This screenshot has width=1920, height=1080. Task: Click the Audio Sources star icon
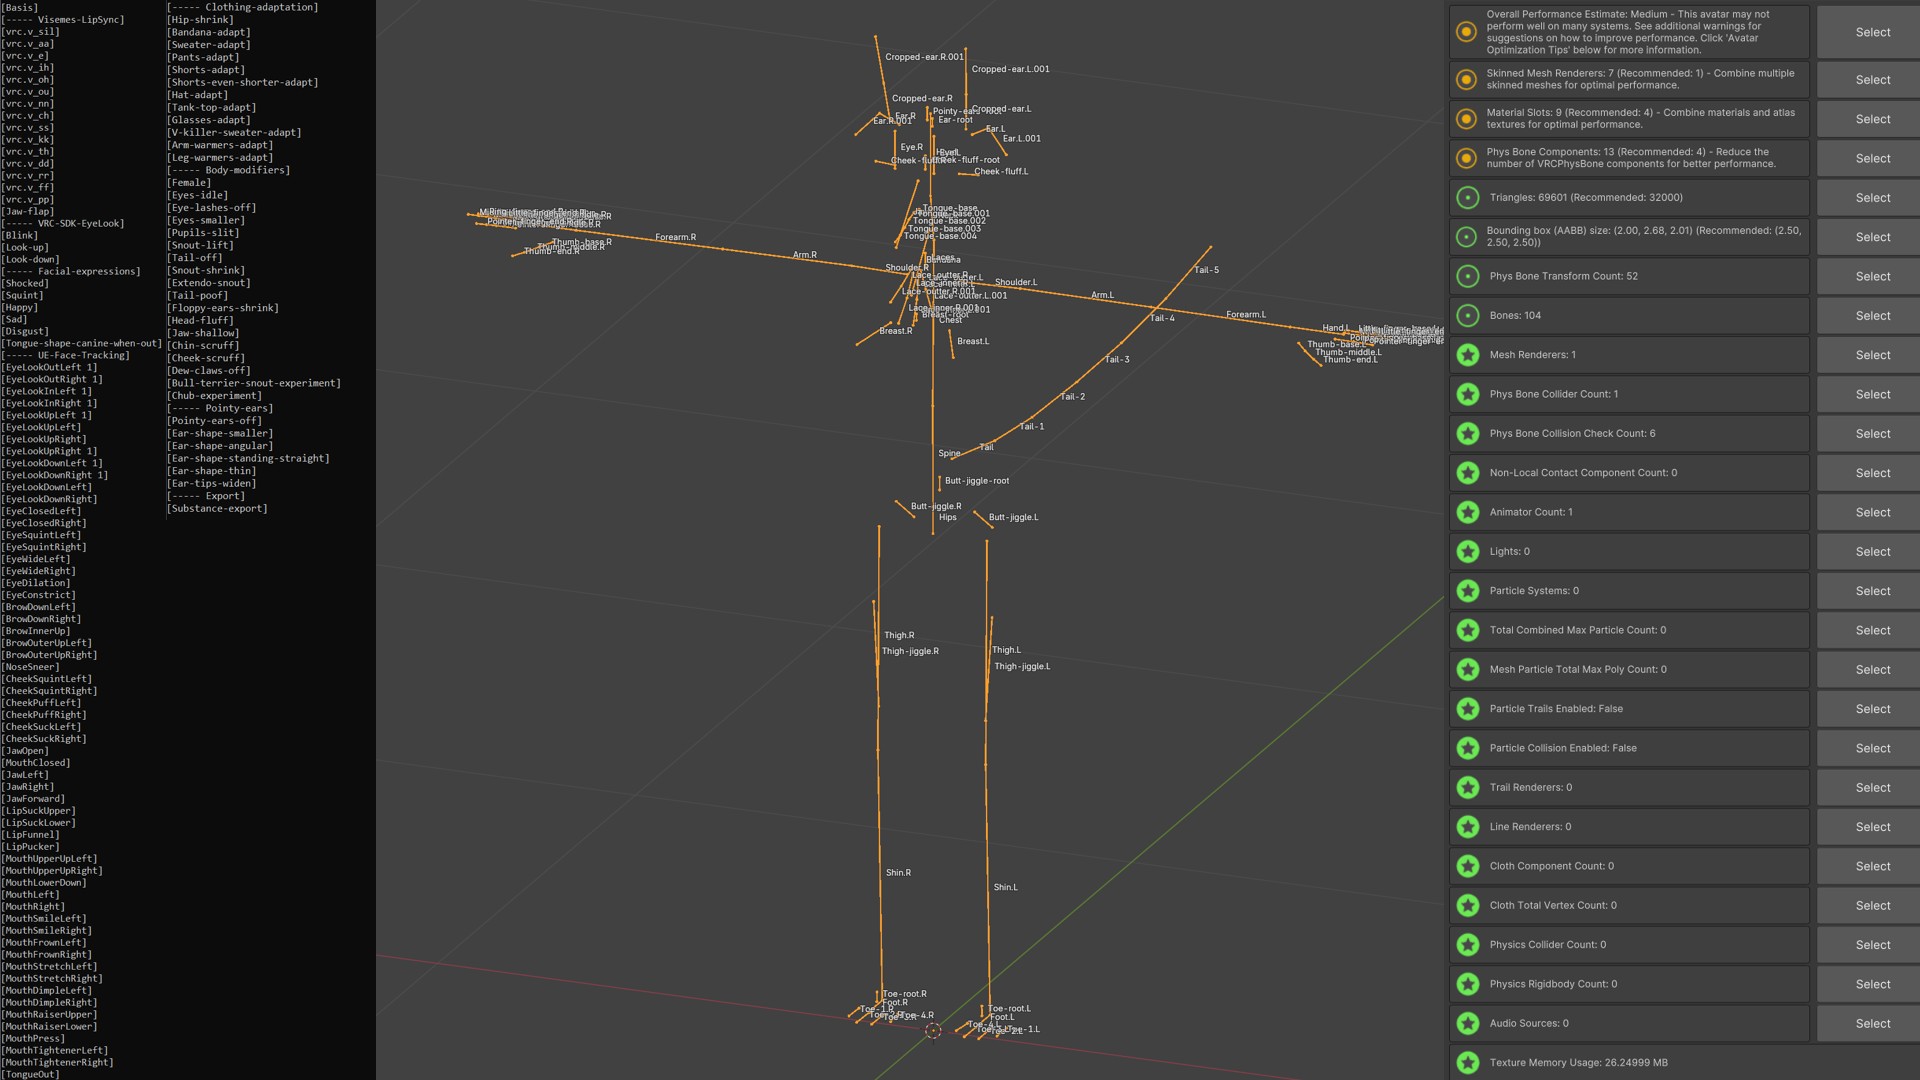point(1467,1023)
